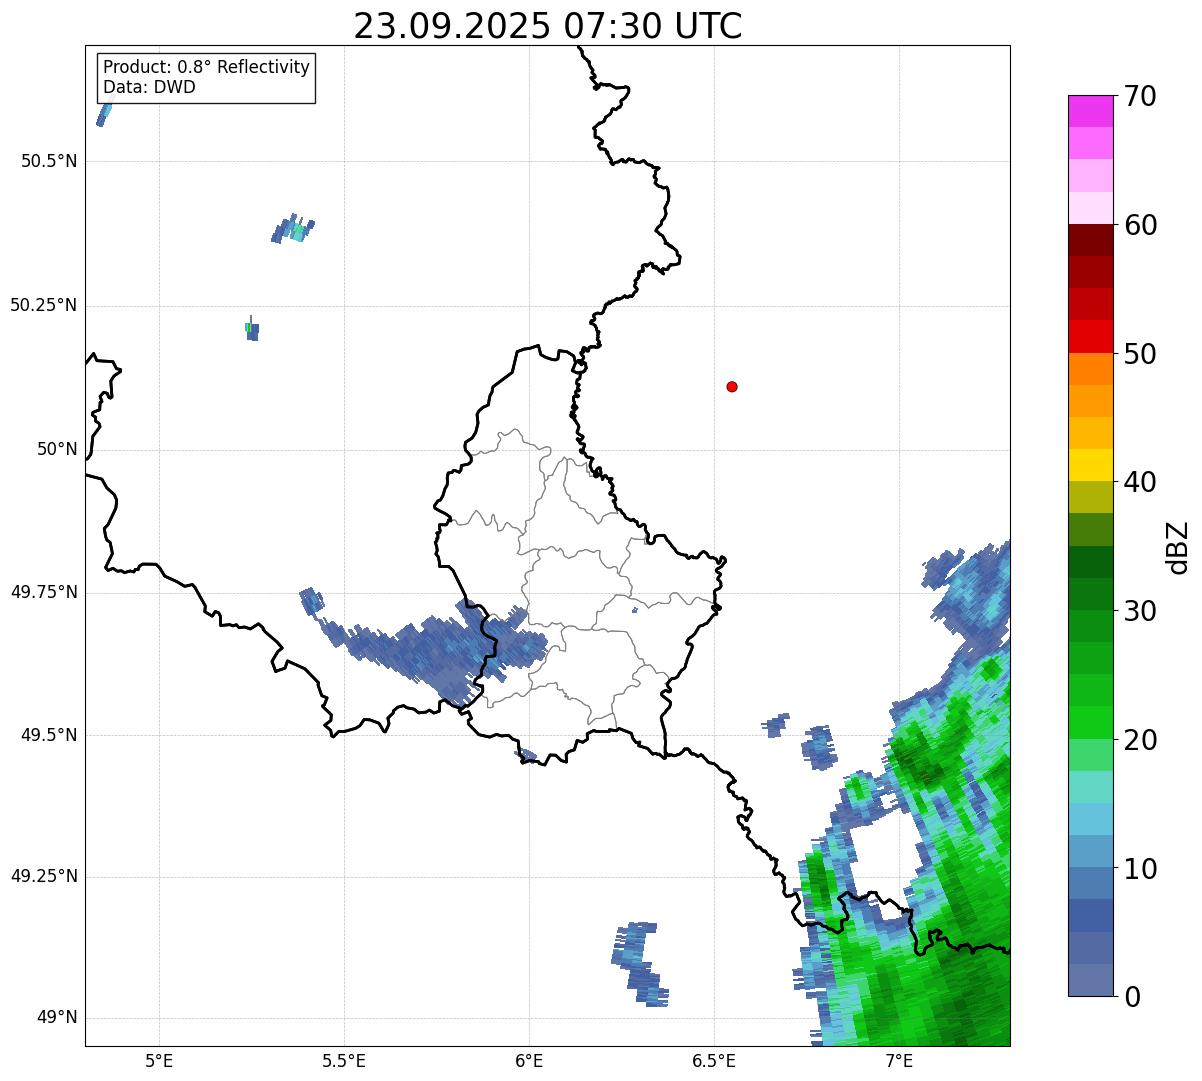Click the orange colorbar segment below 50

pyautogui.click(x=1090, y=369)
